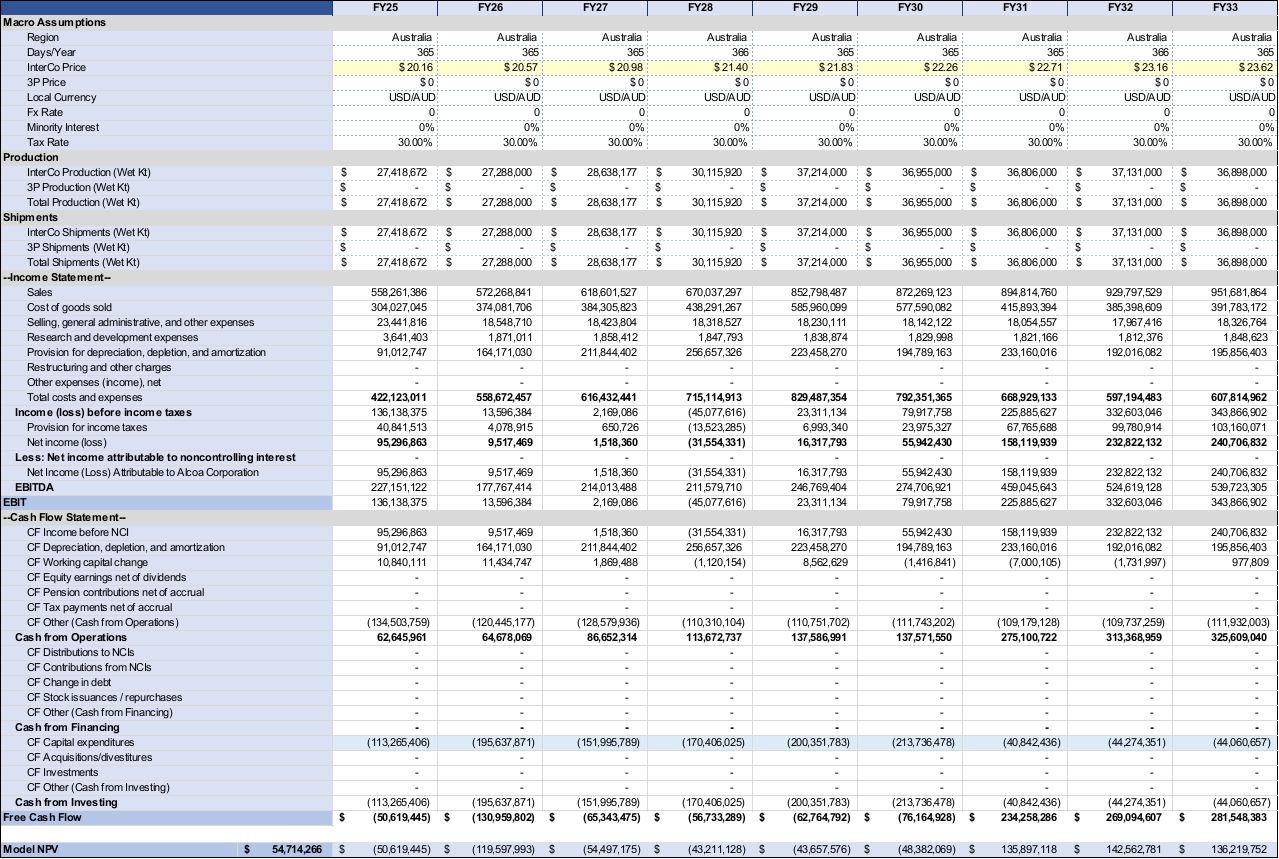This screenshot has width=1279, height=859.
Task: Select FY25 Local Currency cell
Action: (385, 97)
